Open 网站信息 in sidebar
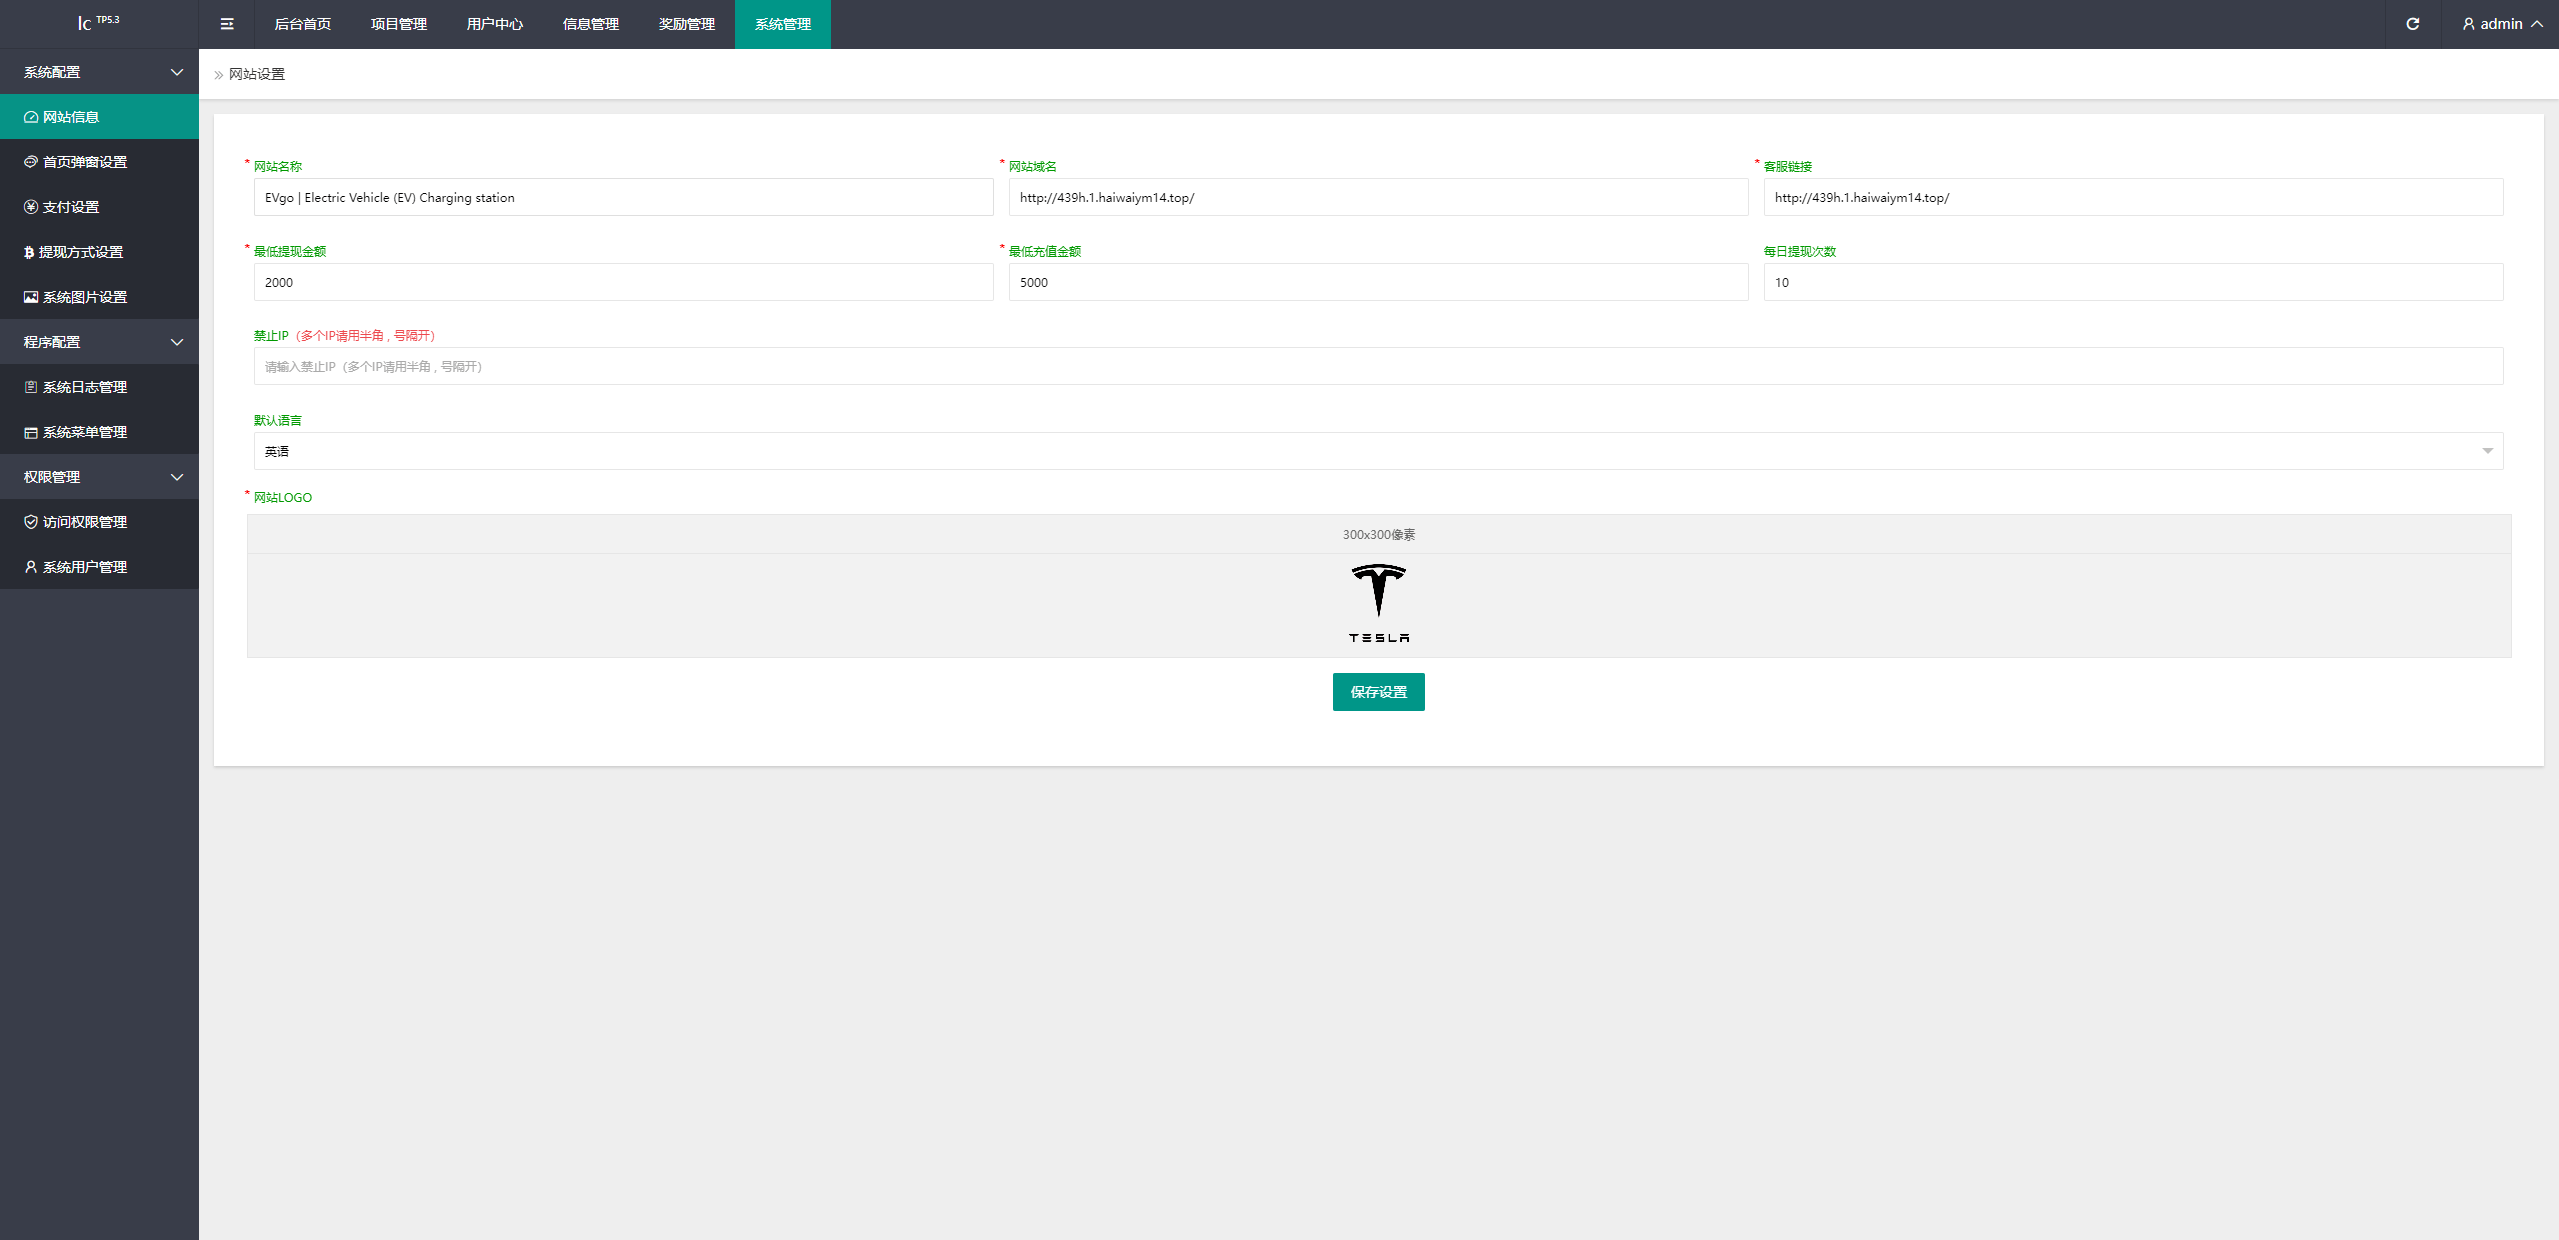This screenshot has height=1240, width=2559. click(99, 117)
